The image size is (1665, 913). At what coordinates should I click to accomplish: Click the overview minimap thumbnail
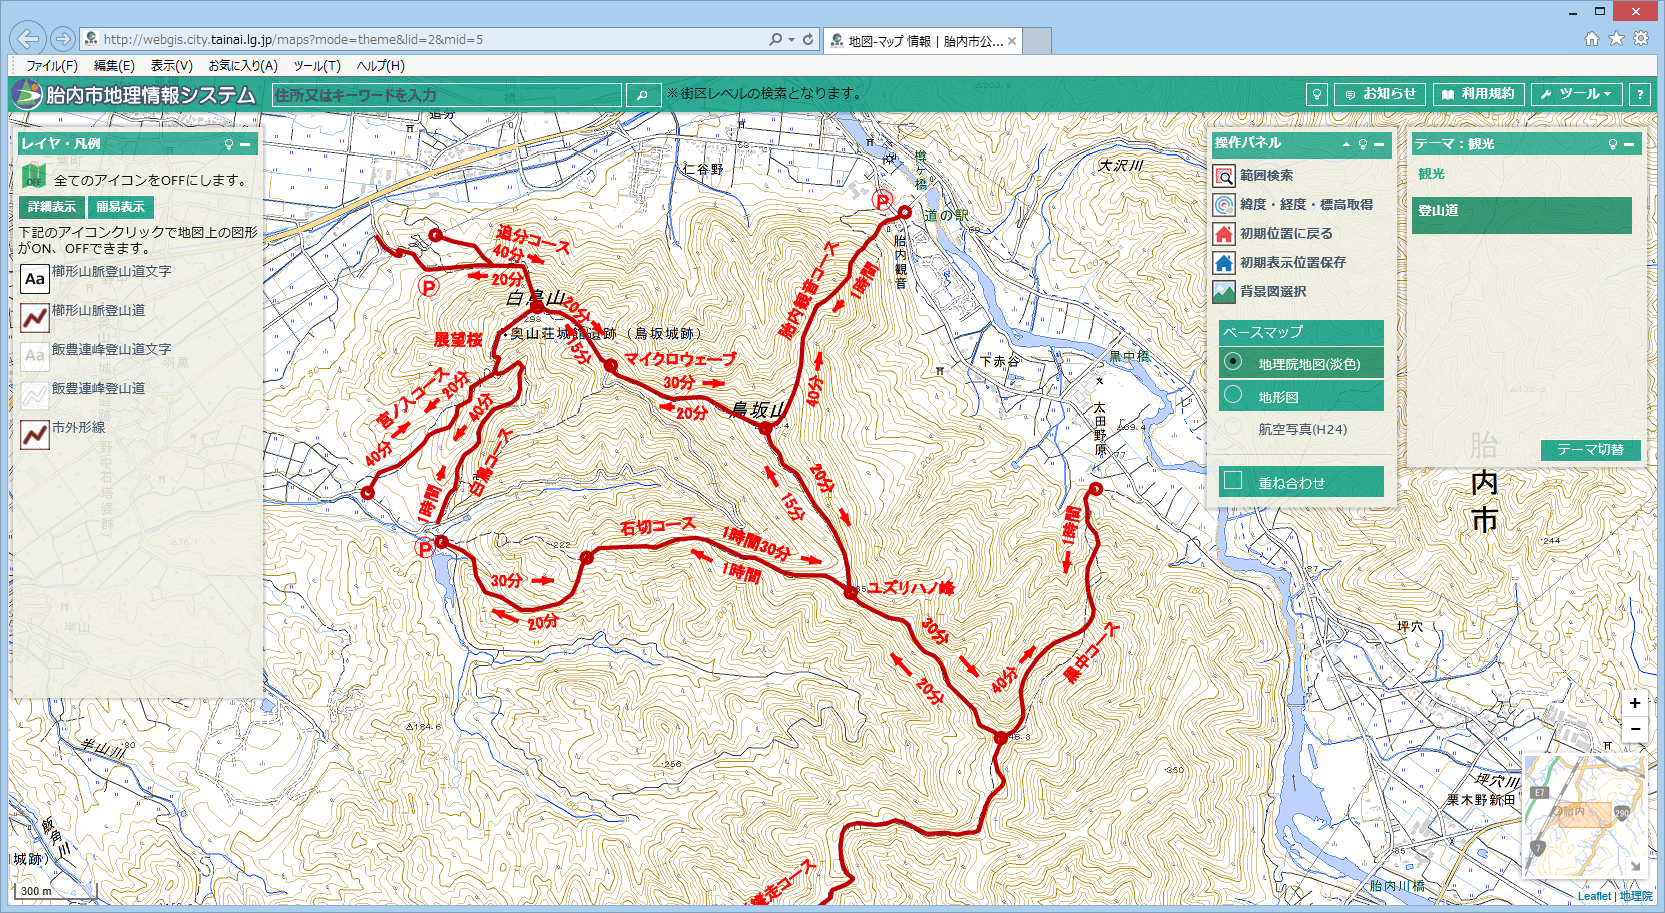(x=1584, y=815)
